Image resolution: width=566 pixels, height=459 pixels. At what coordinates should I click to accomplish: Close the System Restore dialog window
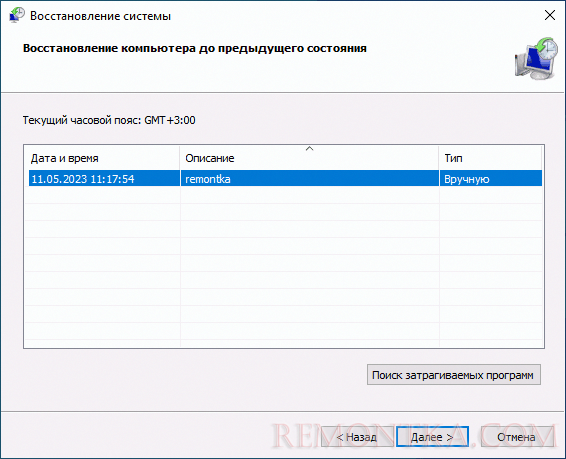click(549, 15)
